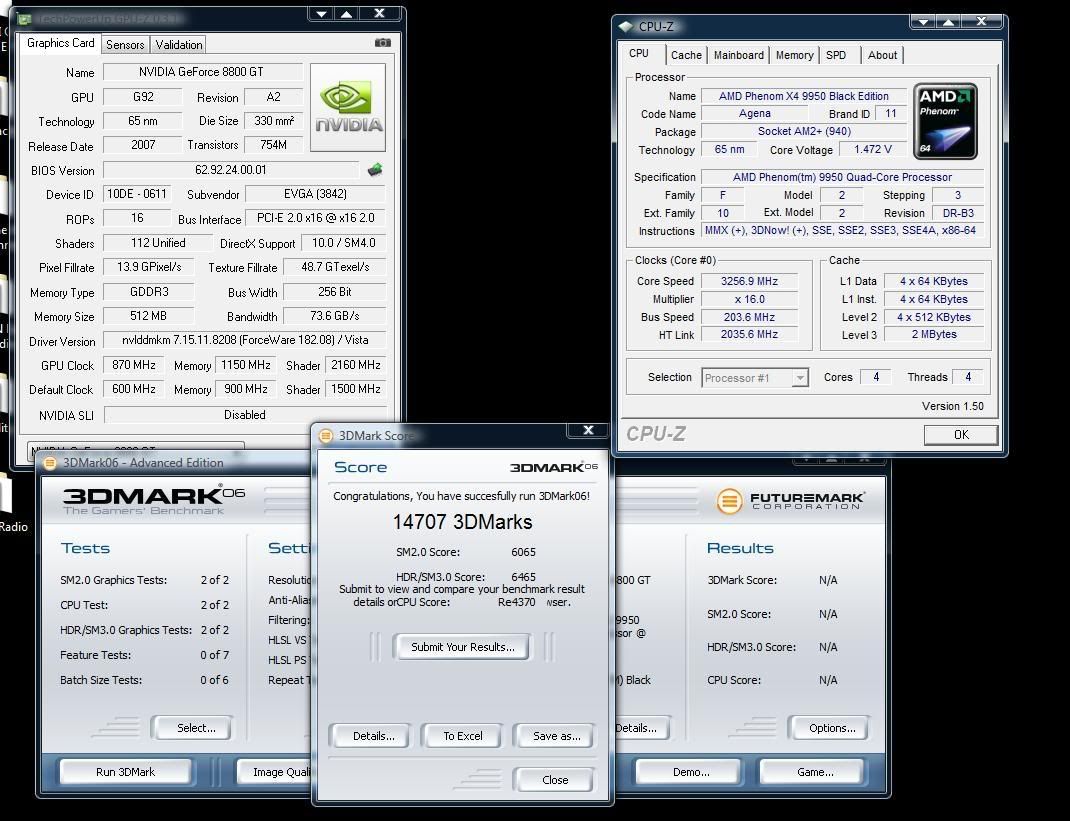Click the Game button in 3DMark06
1070x821 pixels.
[815, 772]
